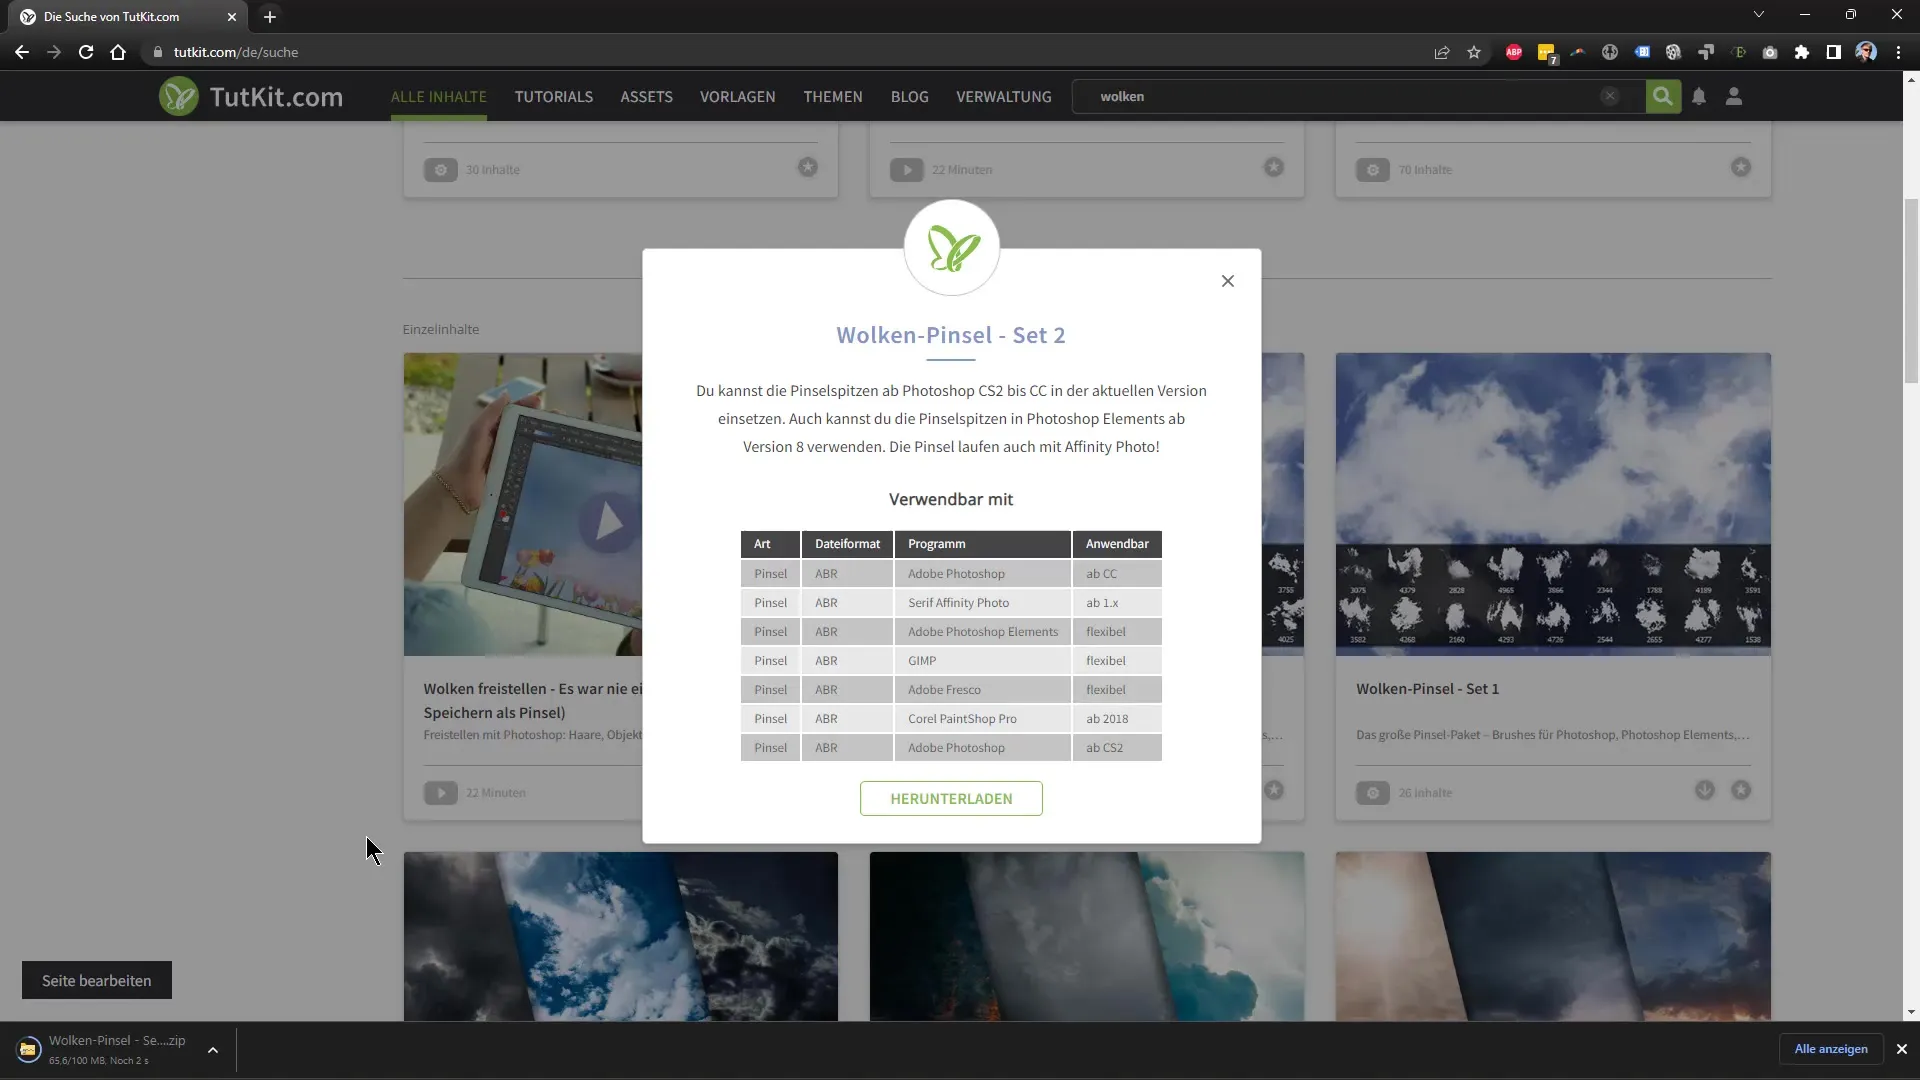Screen dimensions: 1920x1080
Task: Open the Wolken-Pinsel - Set 1 thumbnail
Action: coord(1553,504)
